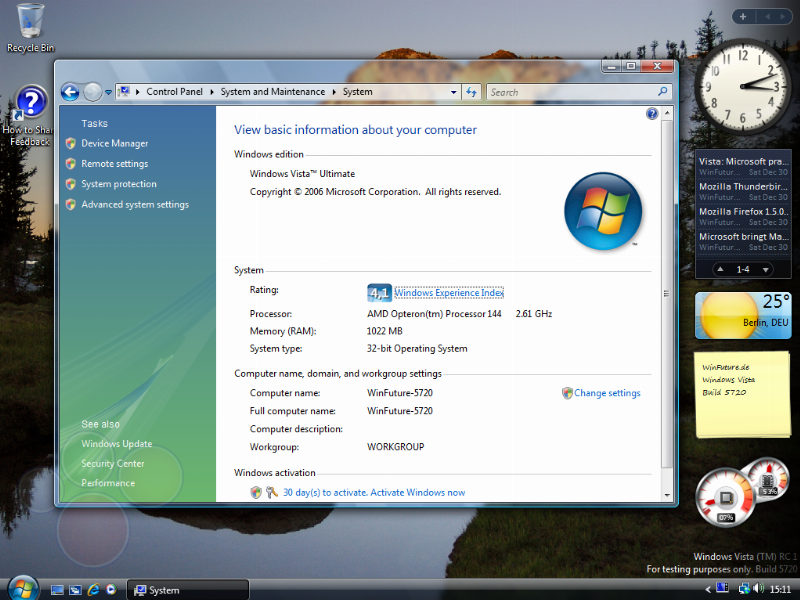
Task: Click Change settings for computer name
Action: tap(607, 393)
